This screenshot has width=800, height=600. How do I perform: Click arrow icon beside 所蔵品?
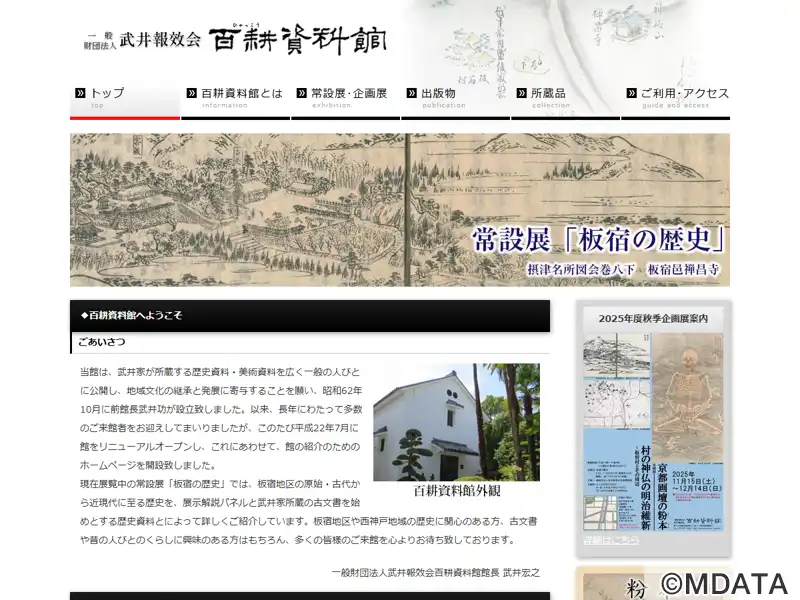click(521, 93)
